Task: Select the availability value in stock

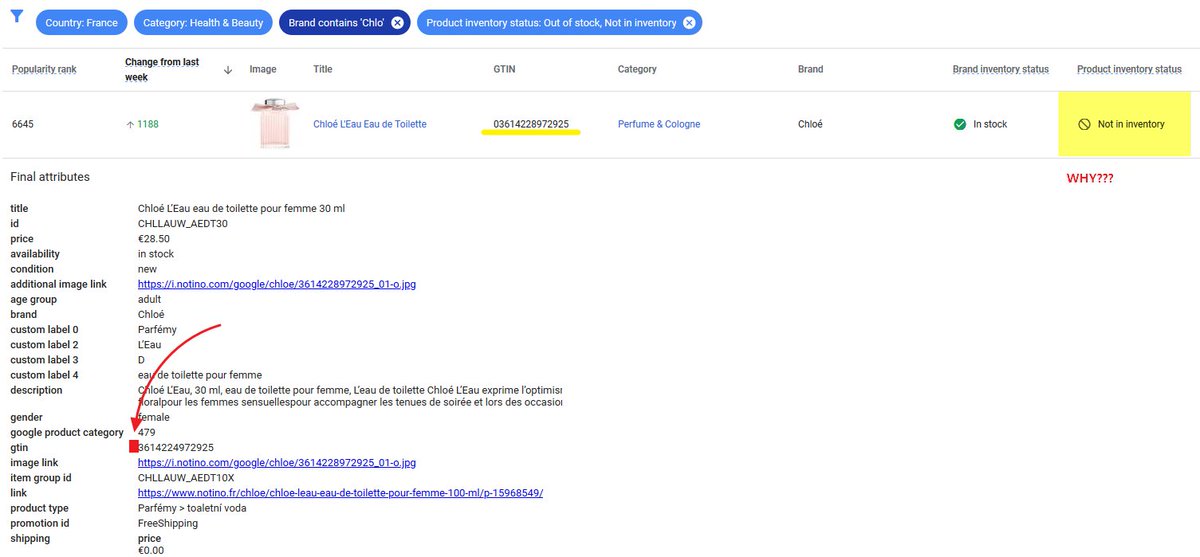Action: tap(156, 254)
